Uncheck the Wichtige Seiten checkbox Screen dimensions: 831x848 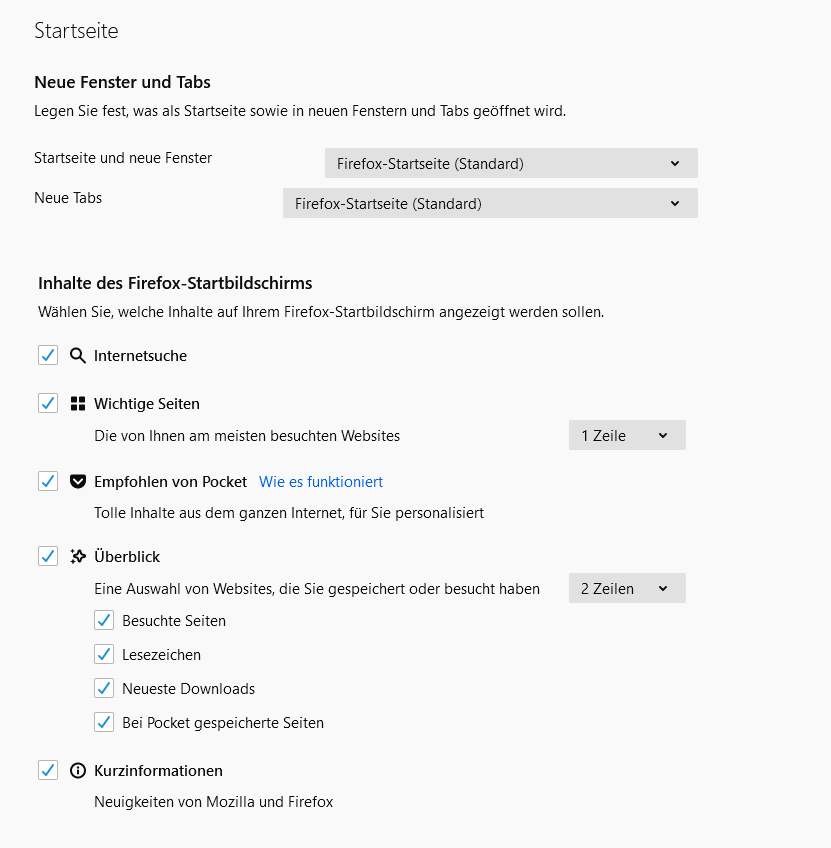48,404
